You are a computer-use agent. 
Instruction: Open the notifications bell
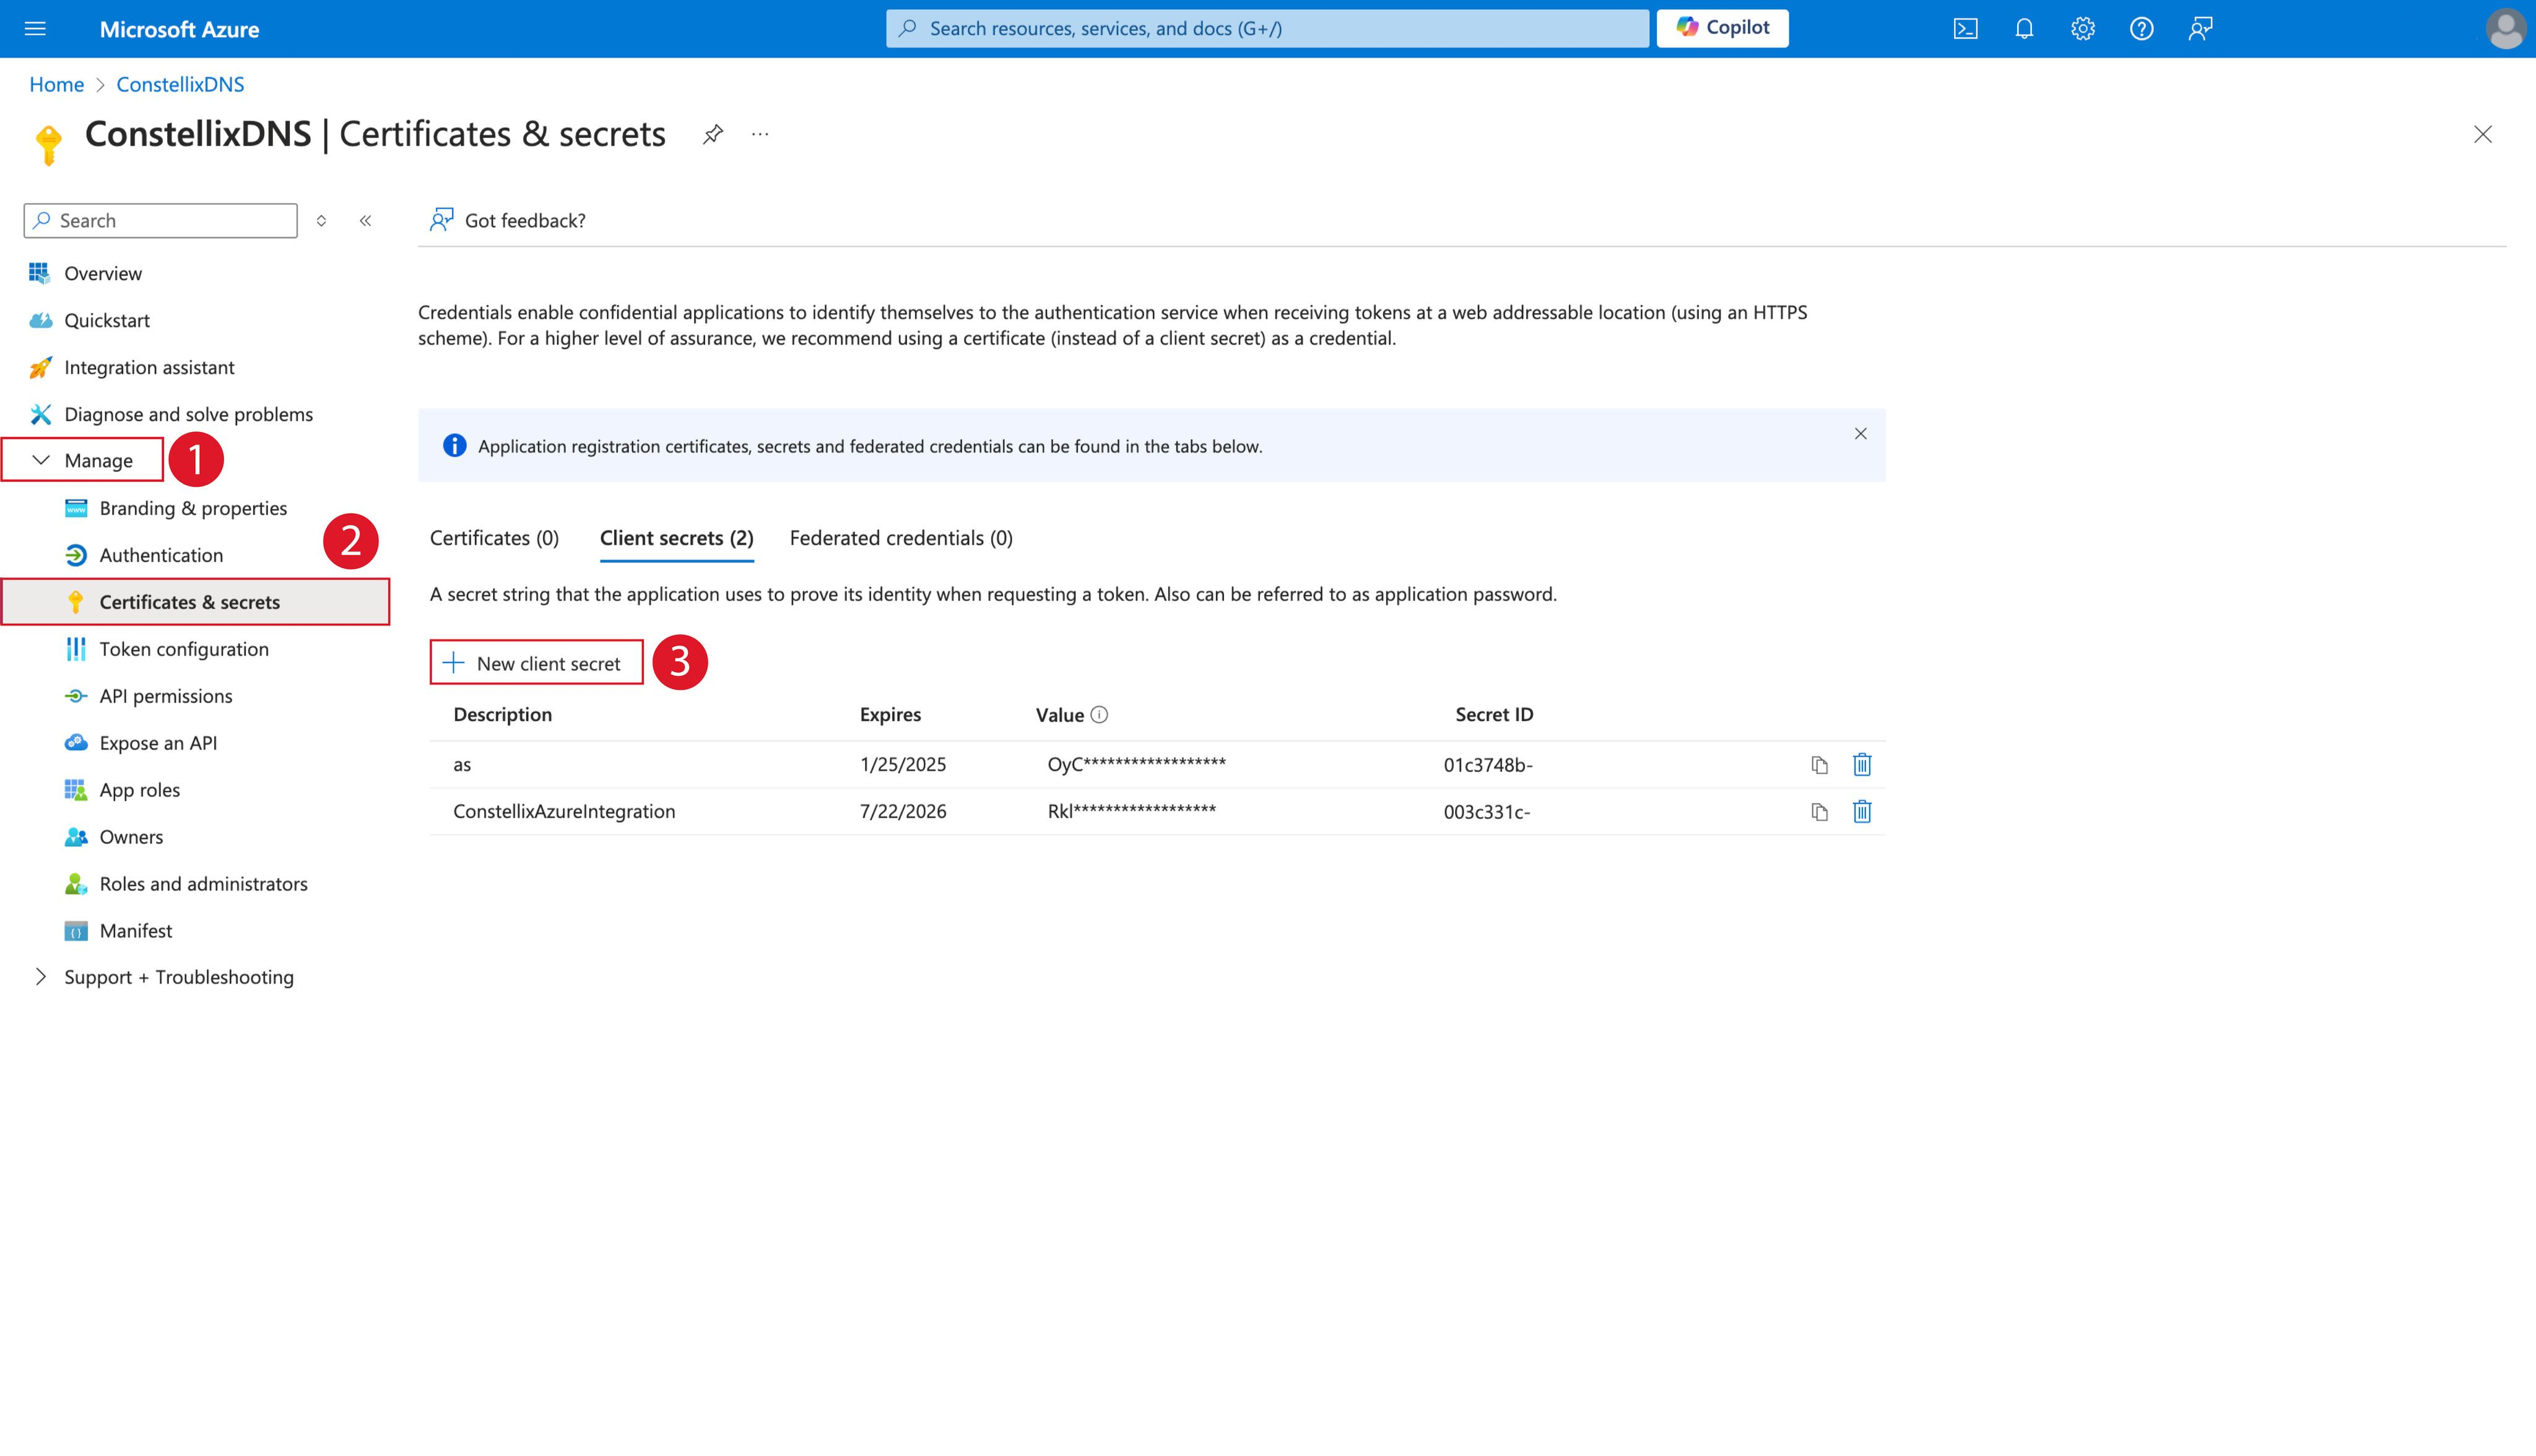(x=2024, y=28)
